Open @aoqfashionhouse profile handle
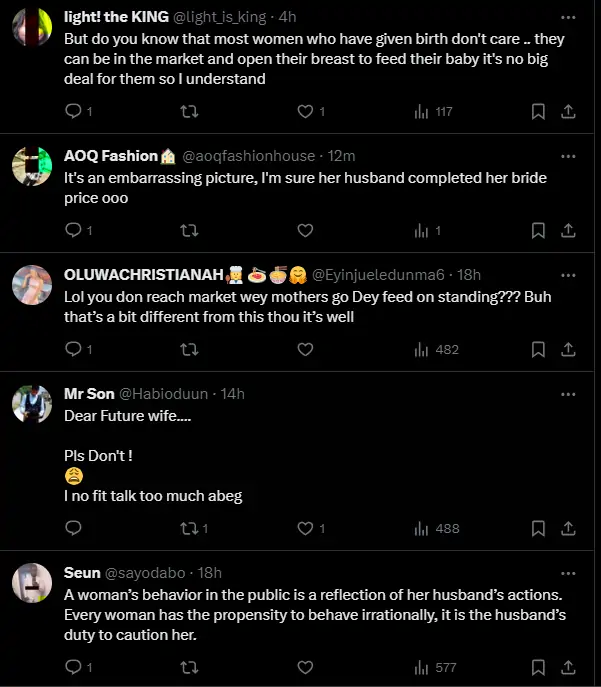 (x=248, y=156)
